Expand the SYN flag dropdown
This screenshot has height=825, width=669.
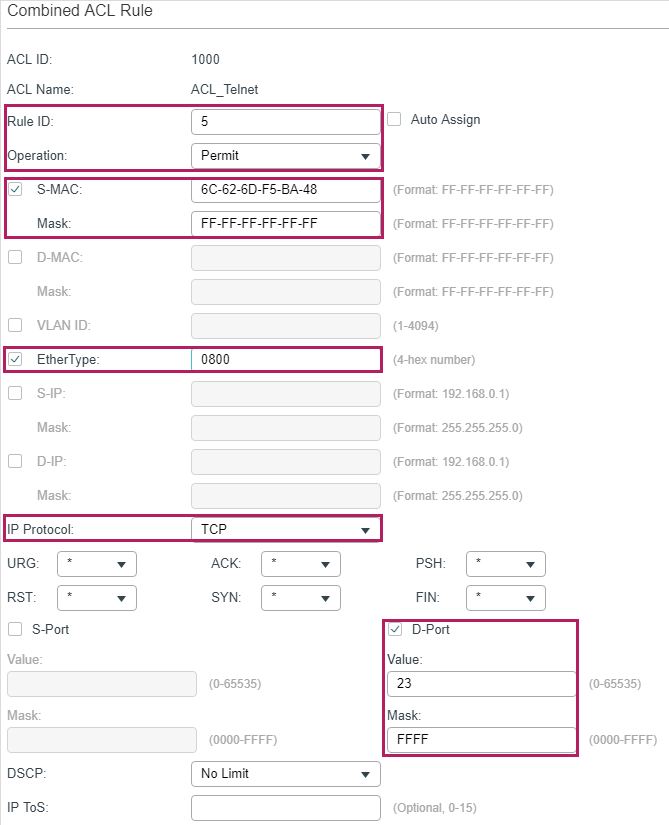click(300, 598)
